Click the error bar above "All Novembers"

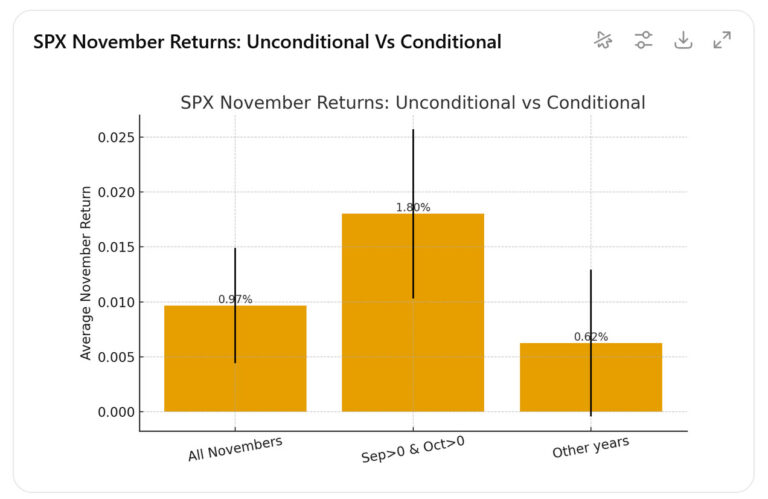click(x=235, y=270)
